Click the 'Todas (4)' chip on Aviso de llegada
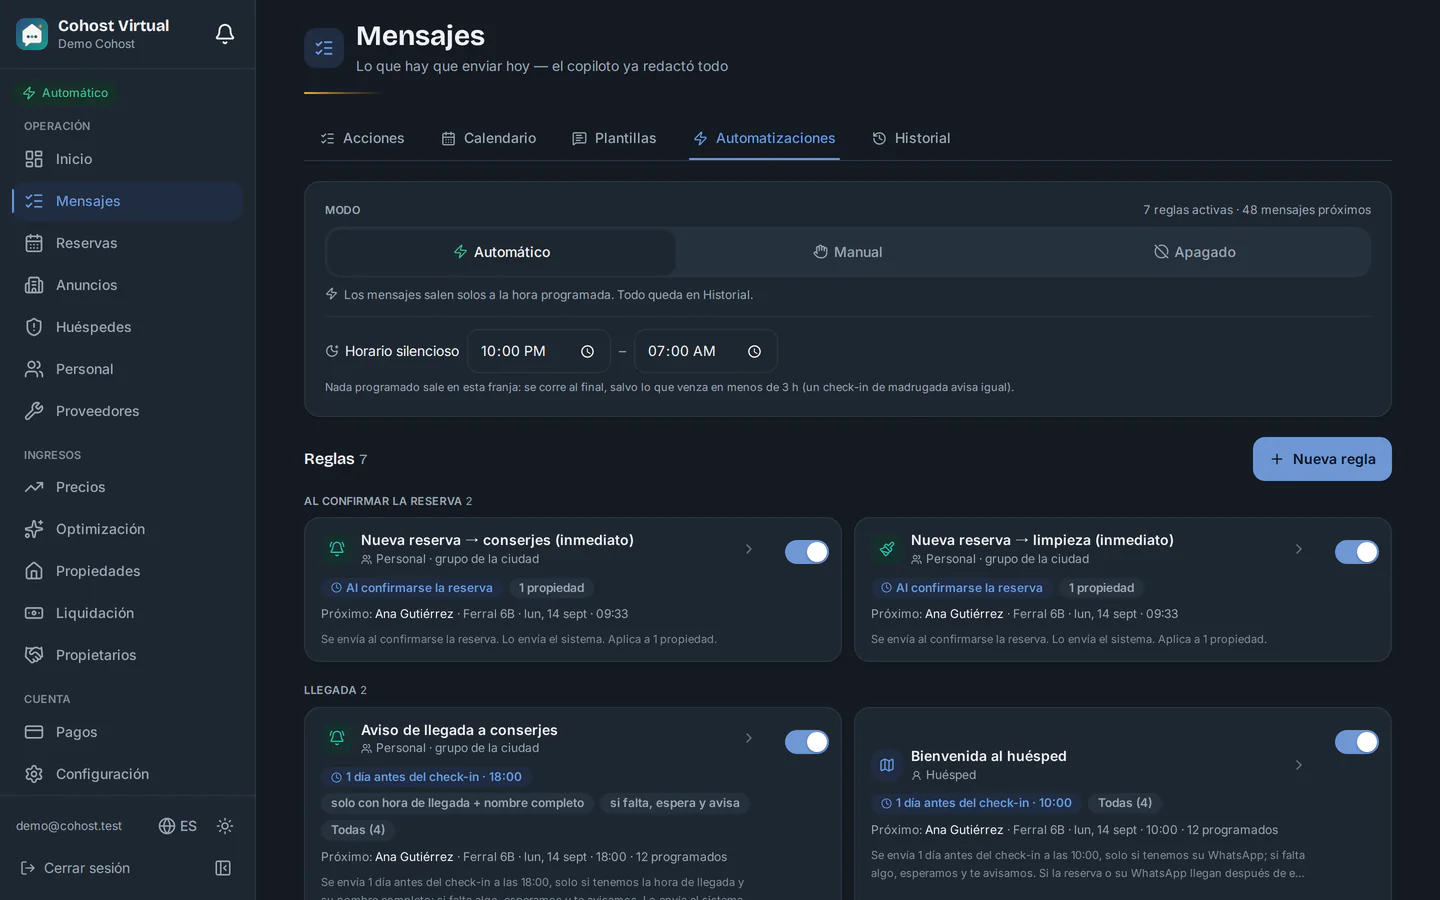 coord(358,830)
